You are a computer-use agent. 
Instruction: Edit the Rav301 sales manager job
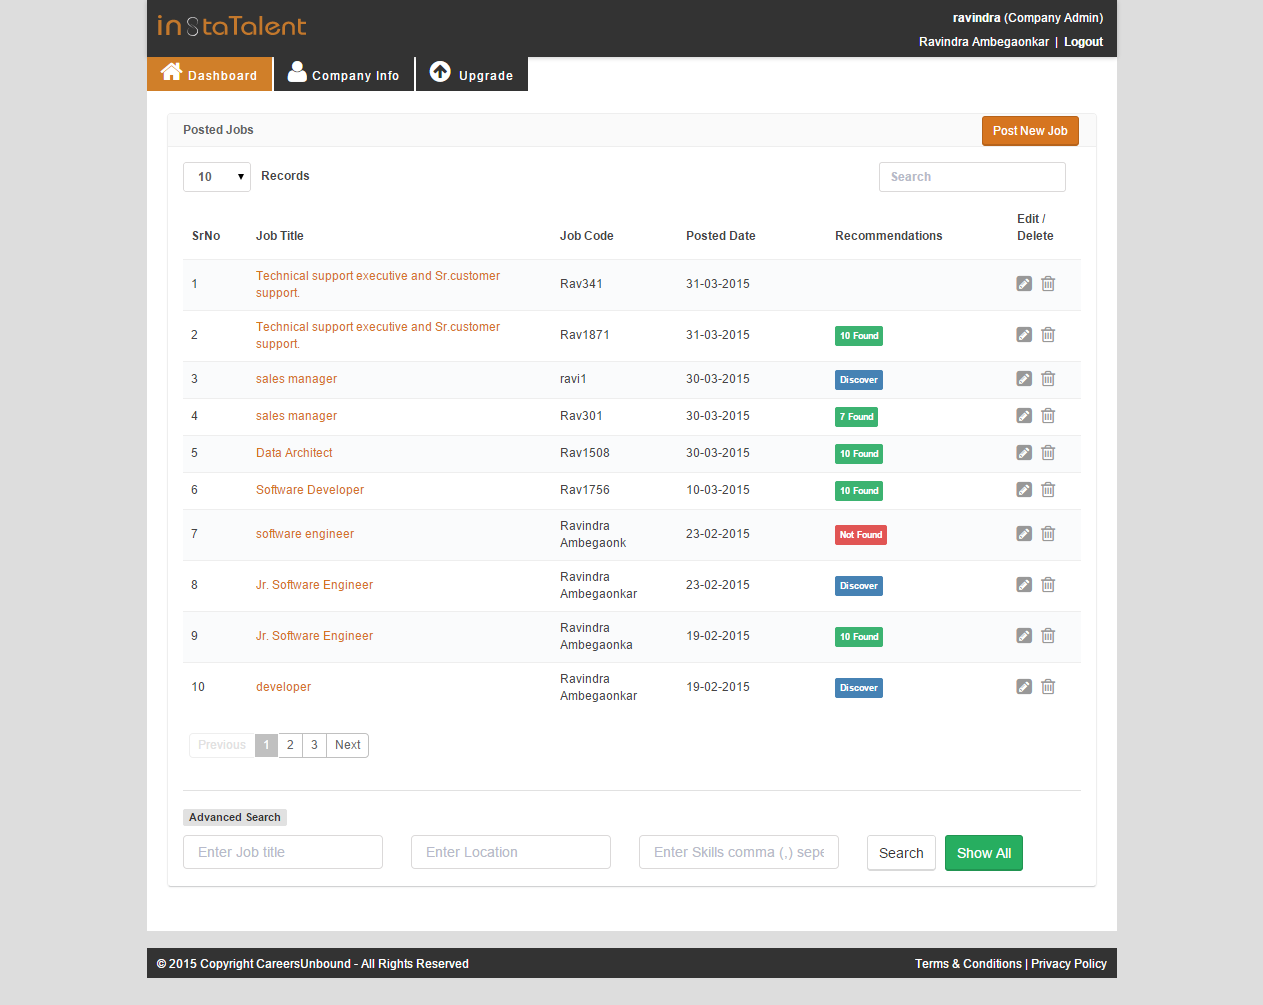(x=1024, y=416)
